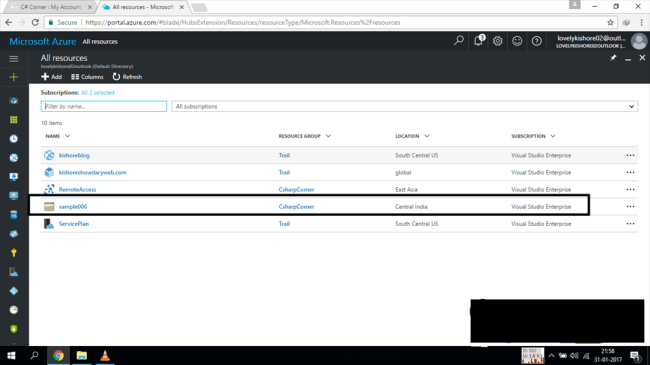Open the Columns chooser
The image size is (650, 365).
click(x=87, y=77)
